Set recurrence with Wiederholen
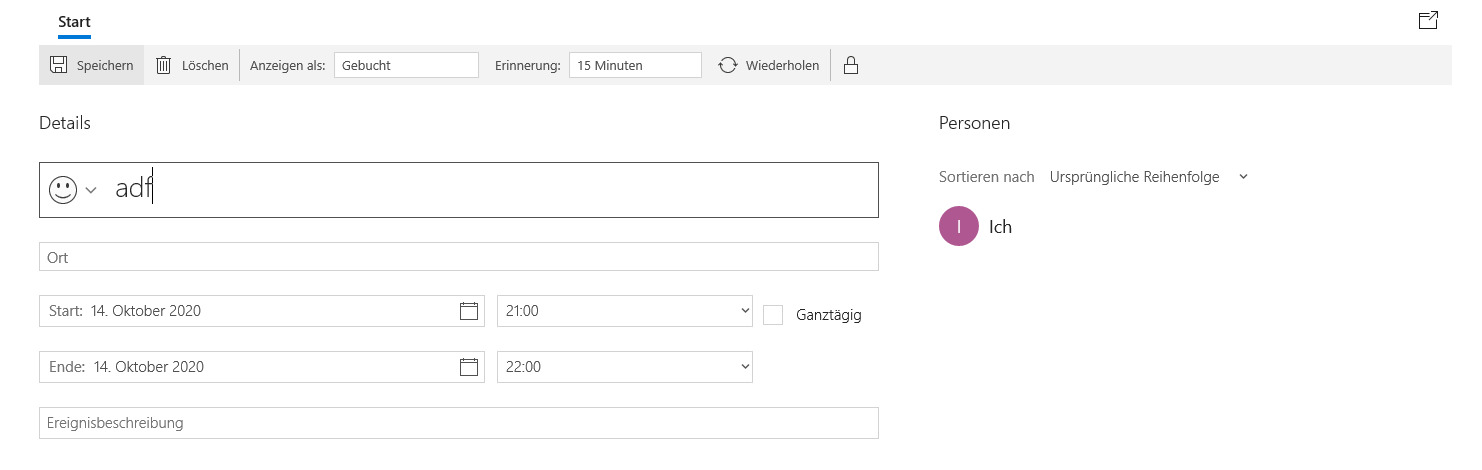Image resolution: width=1482 pixels, height=470 pixels. (769, 65)
